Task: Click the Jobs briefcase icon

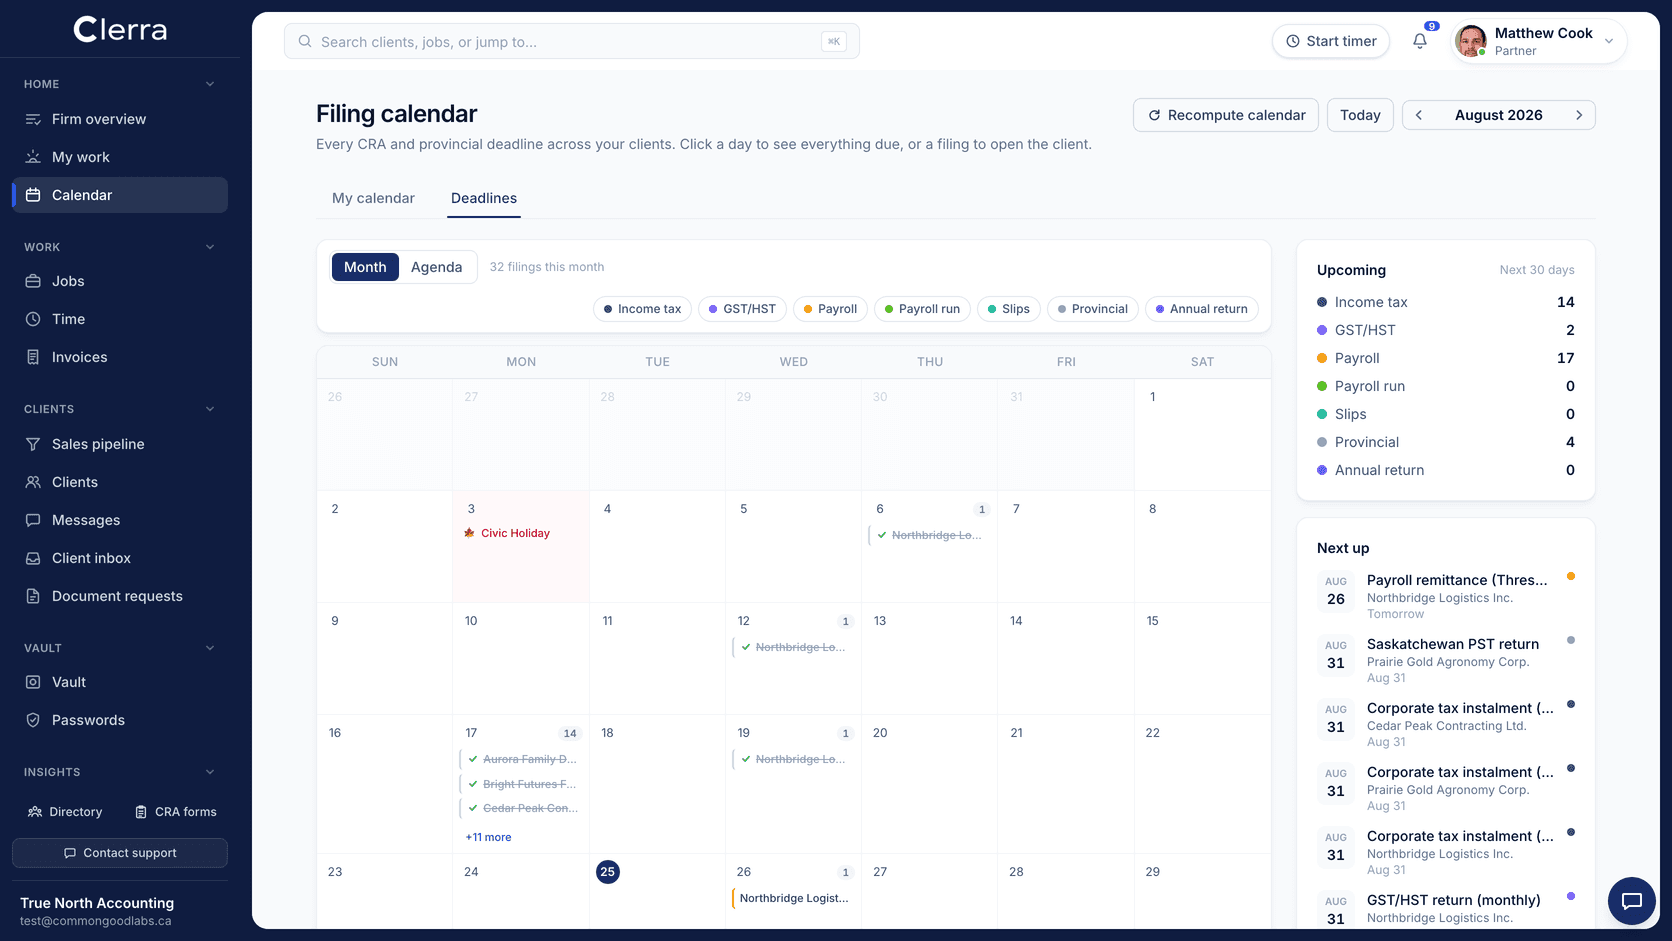Action: click(x=33, y=281)
